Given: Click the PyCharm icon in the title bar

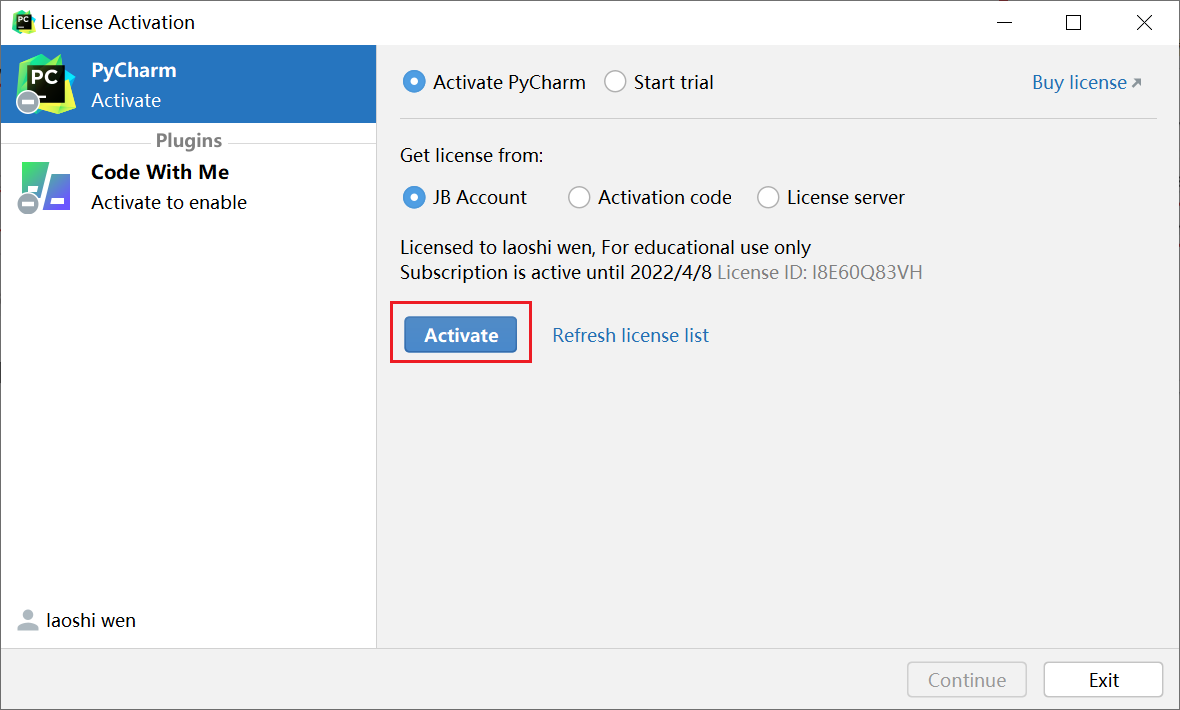Looking at the screenshot, I should pos(23,22).
